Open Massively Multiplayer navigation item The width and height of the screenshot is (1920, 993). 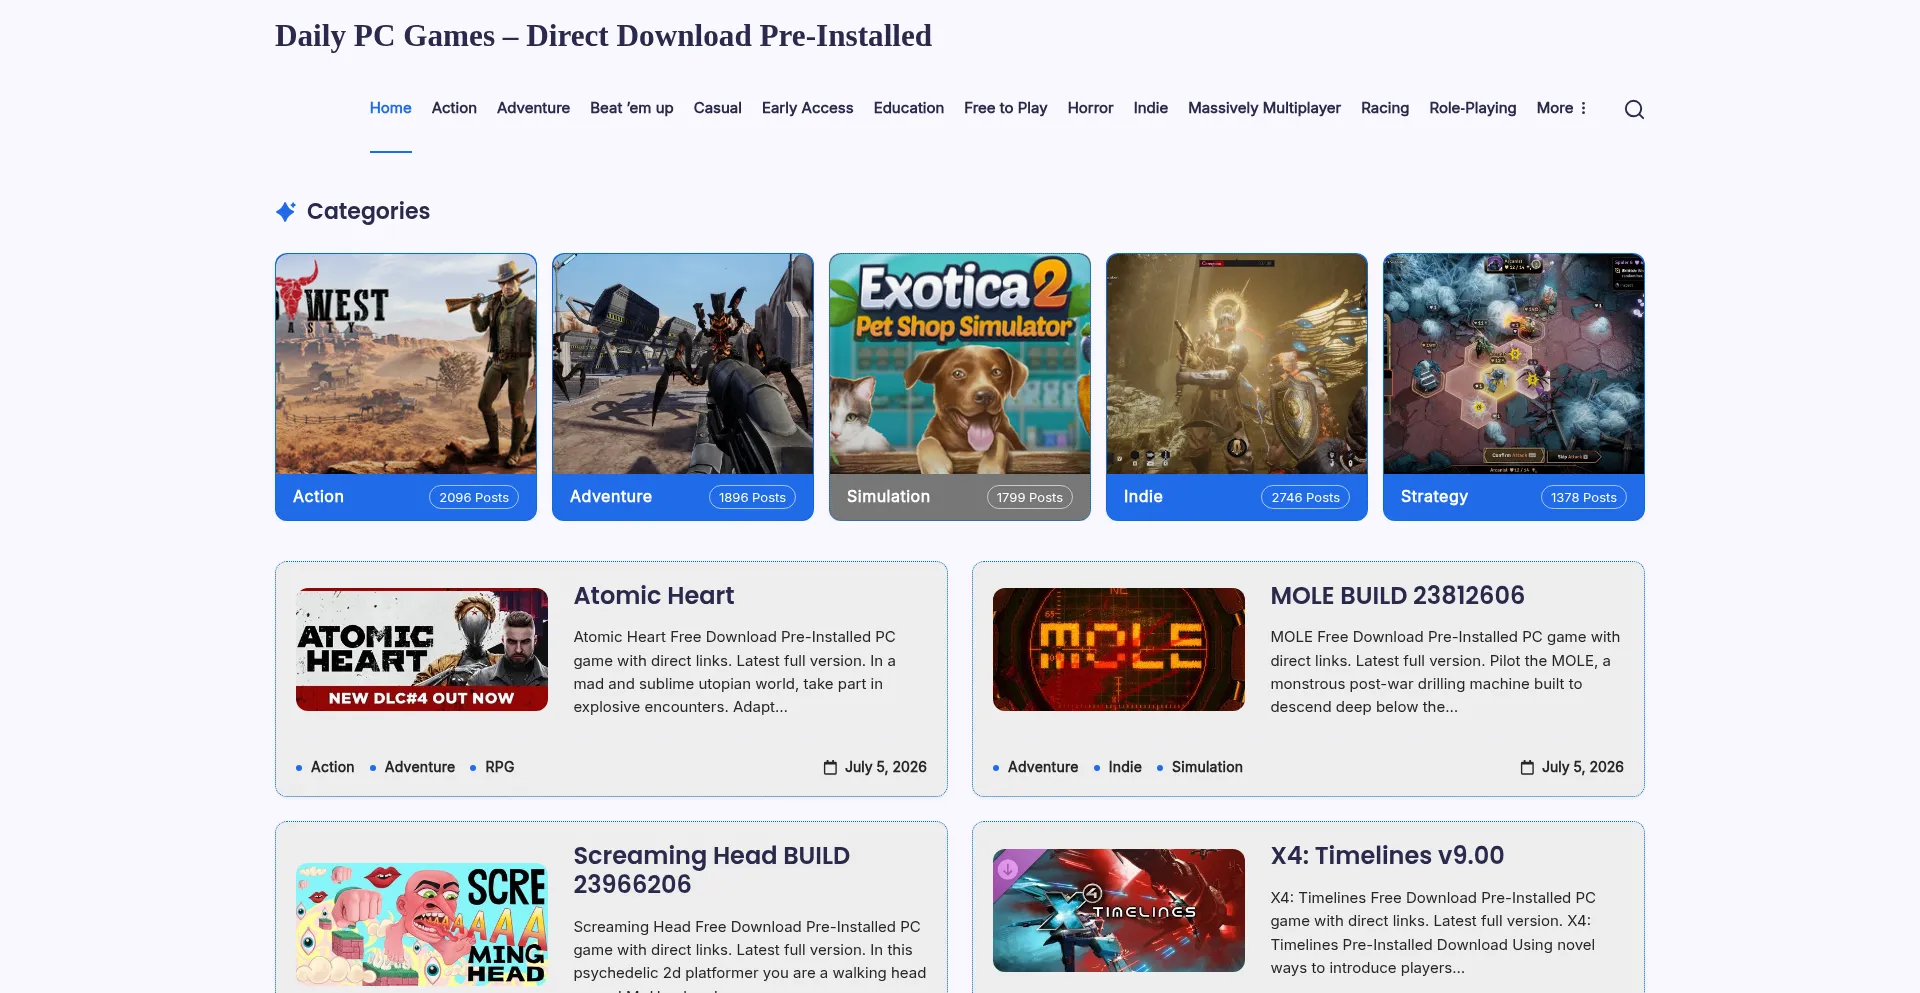pos(1264,108)
